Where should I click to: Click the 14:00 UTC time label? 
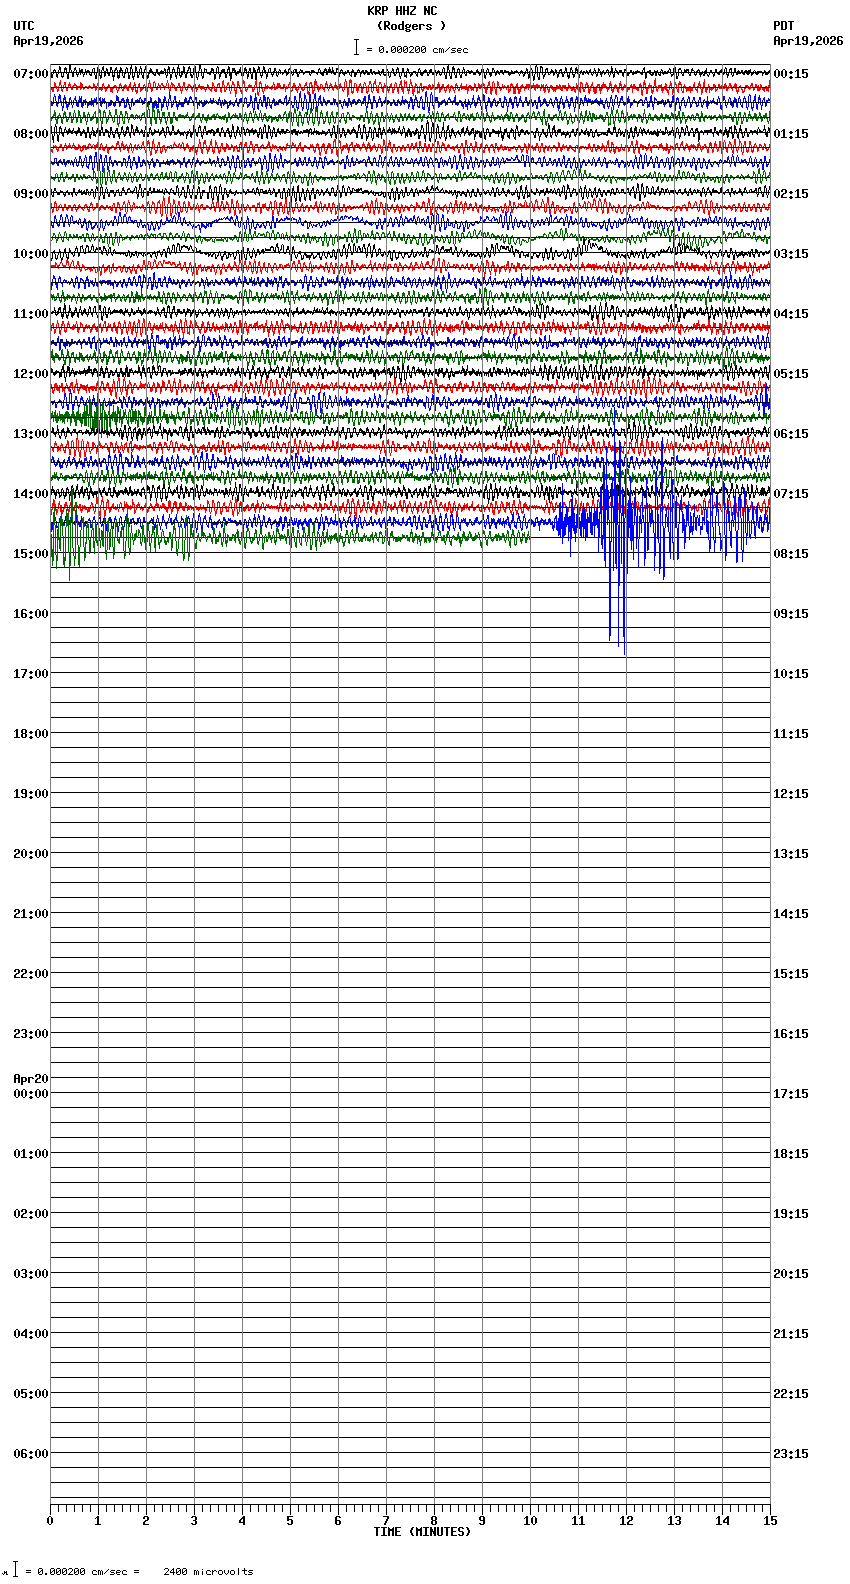[31, 494]
